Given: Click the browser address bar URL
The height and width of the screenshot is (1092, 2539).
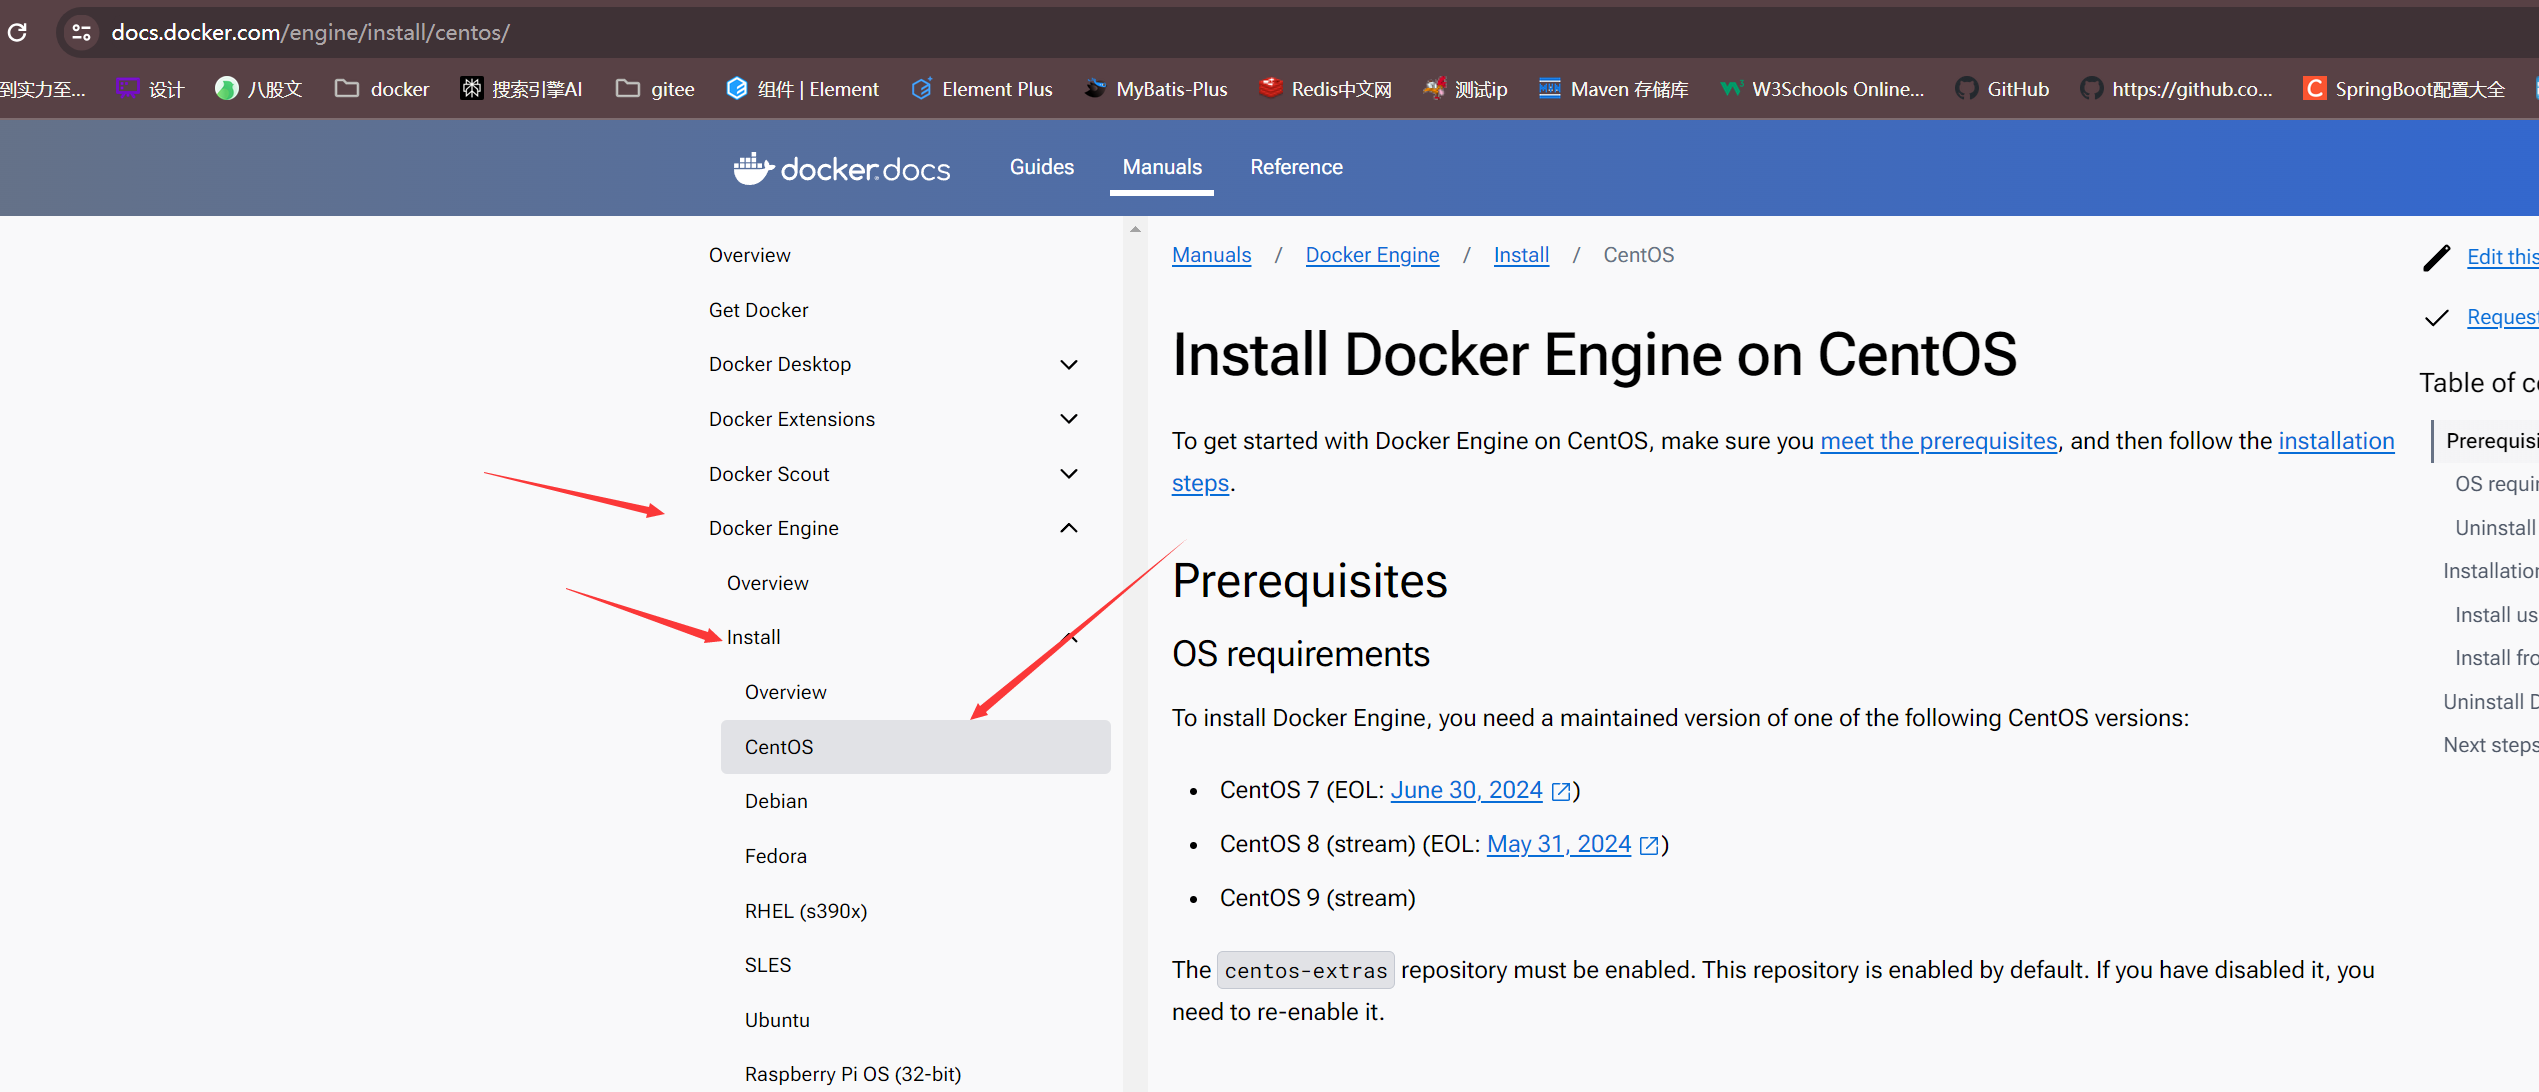Looking at the screenshot, I should tap(310, 32).
